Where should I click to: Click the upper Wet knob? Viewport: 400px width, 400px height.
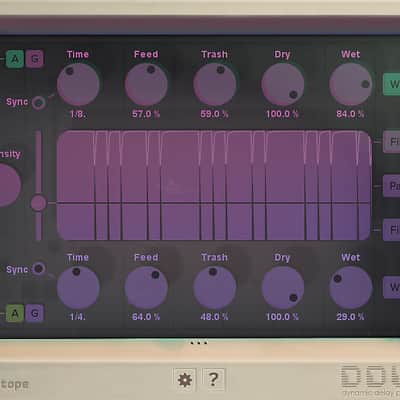tap(351, 84)
